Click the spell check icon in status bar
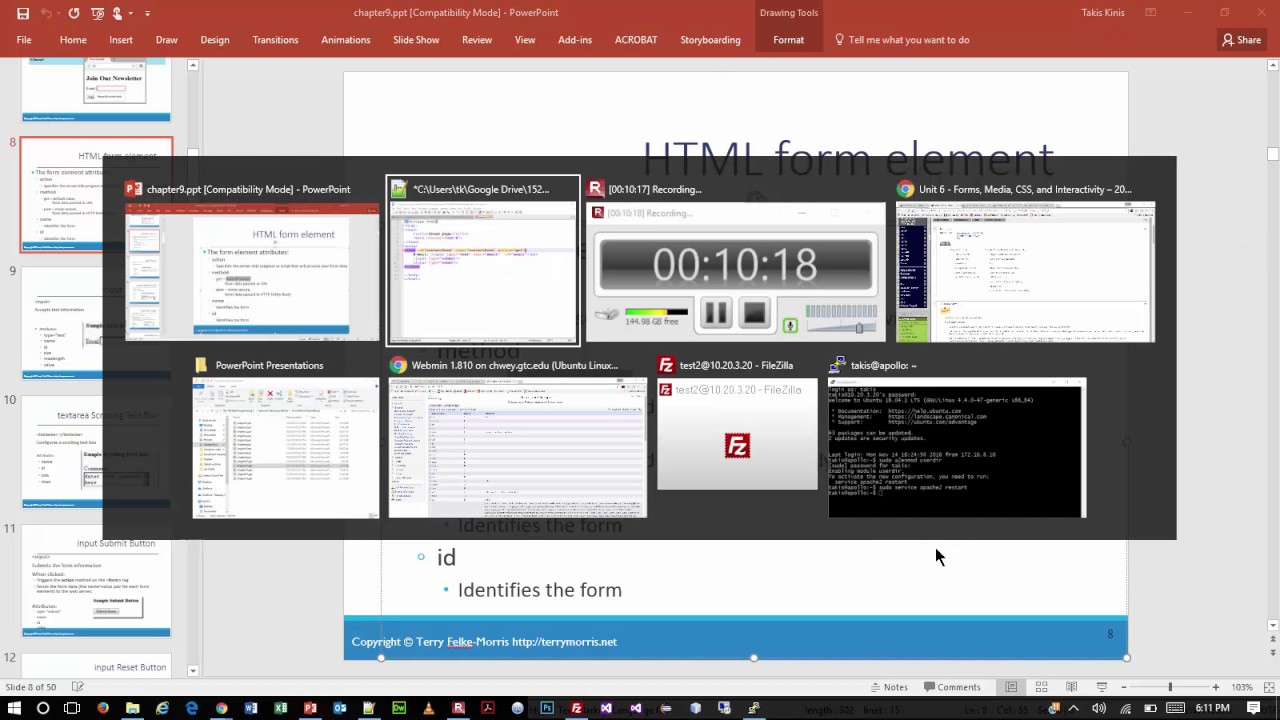 [77, 687]
